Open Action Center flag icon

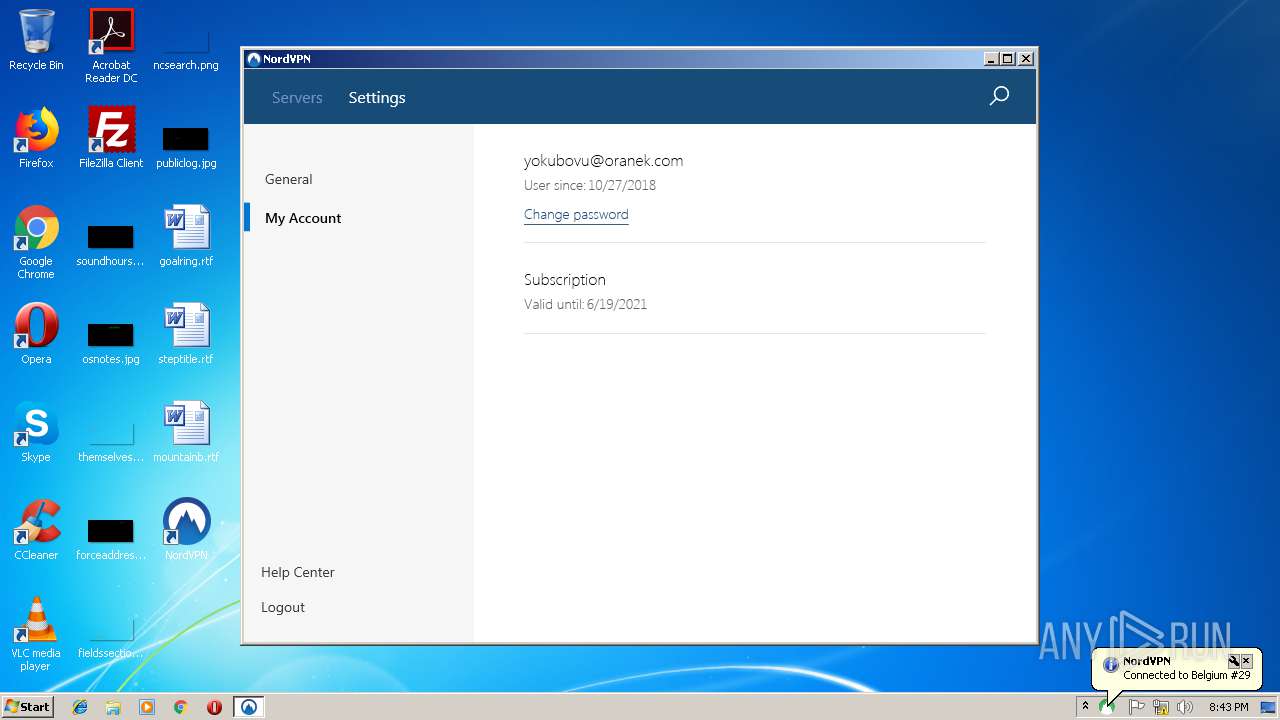[1136, 707]
